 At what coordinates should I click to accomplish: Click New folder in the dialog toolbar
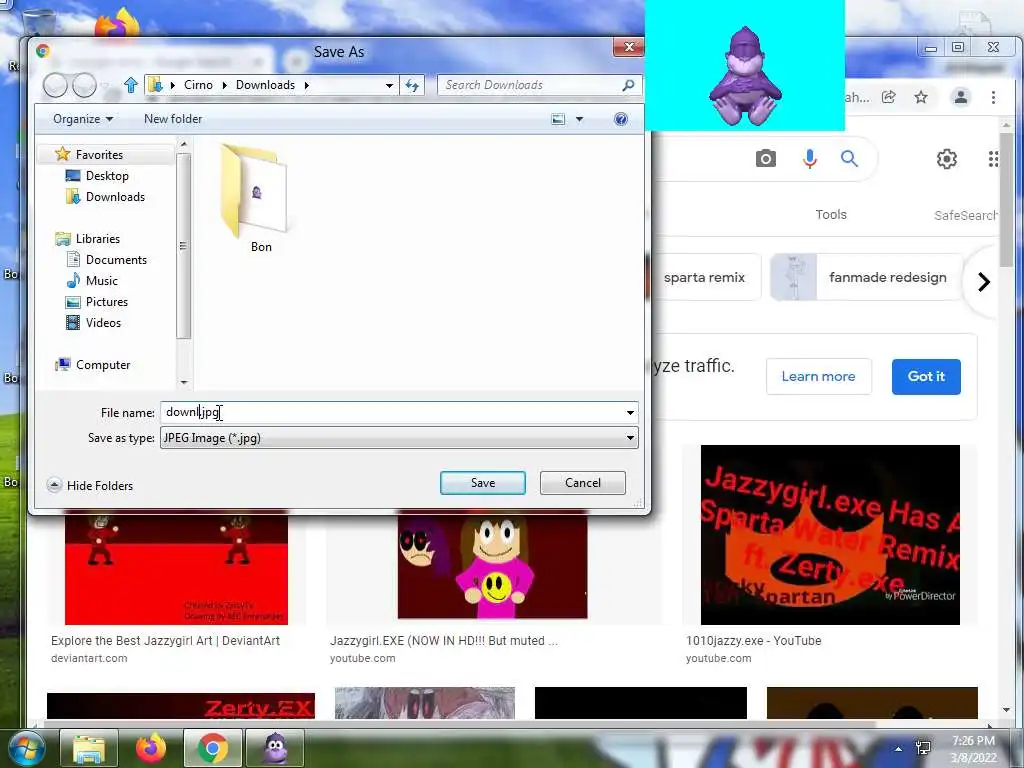pyautogui.click(x=173, y=119)
